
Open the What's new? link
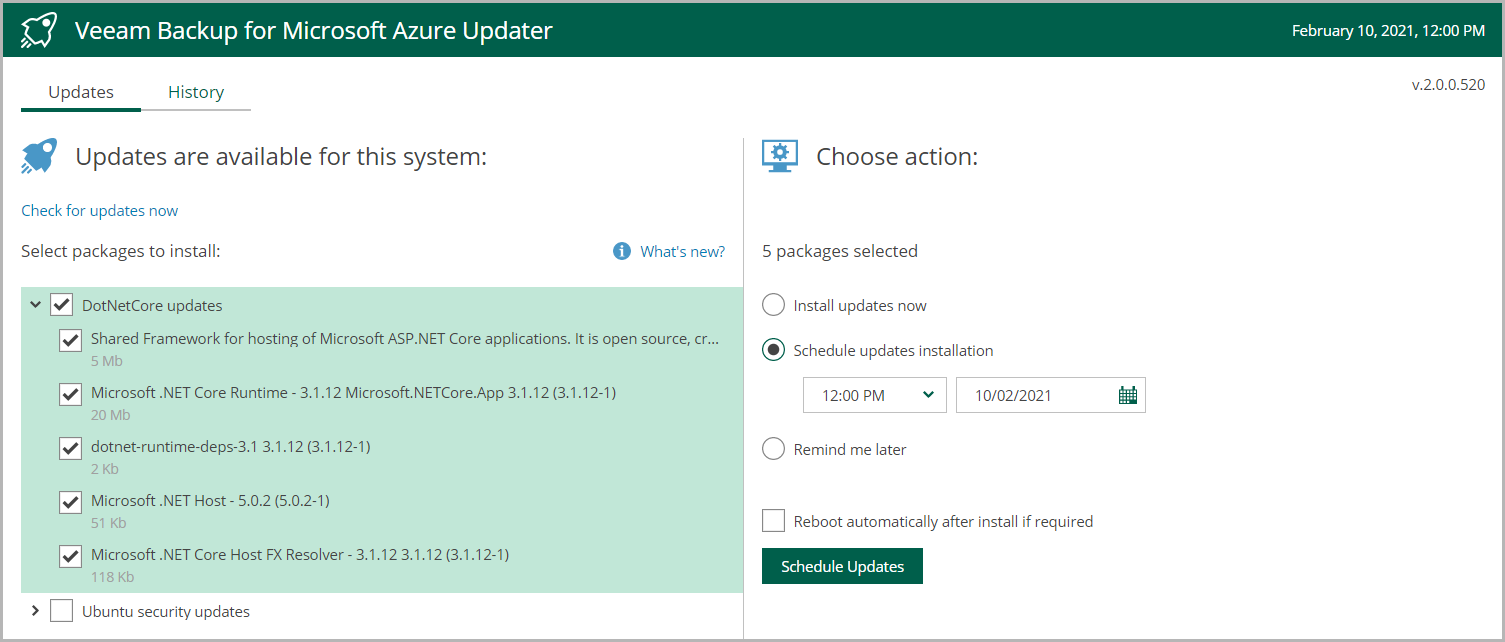683,251
